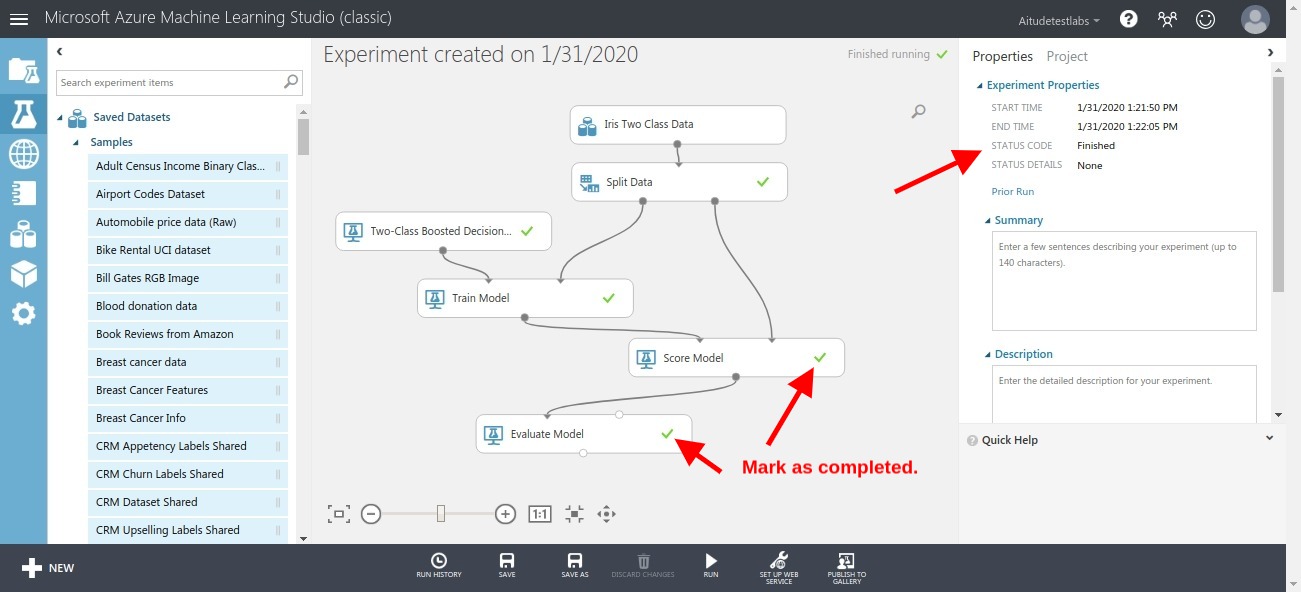
Task: Click the canvas zoom slider
Action: pyautogui.click(x=440, y=512)
